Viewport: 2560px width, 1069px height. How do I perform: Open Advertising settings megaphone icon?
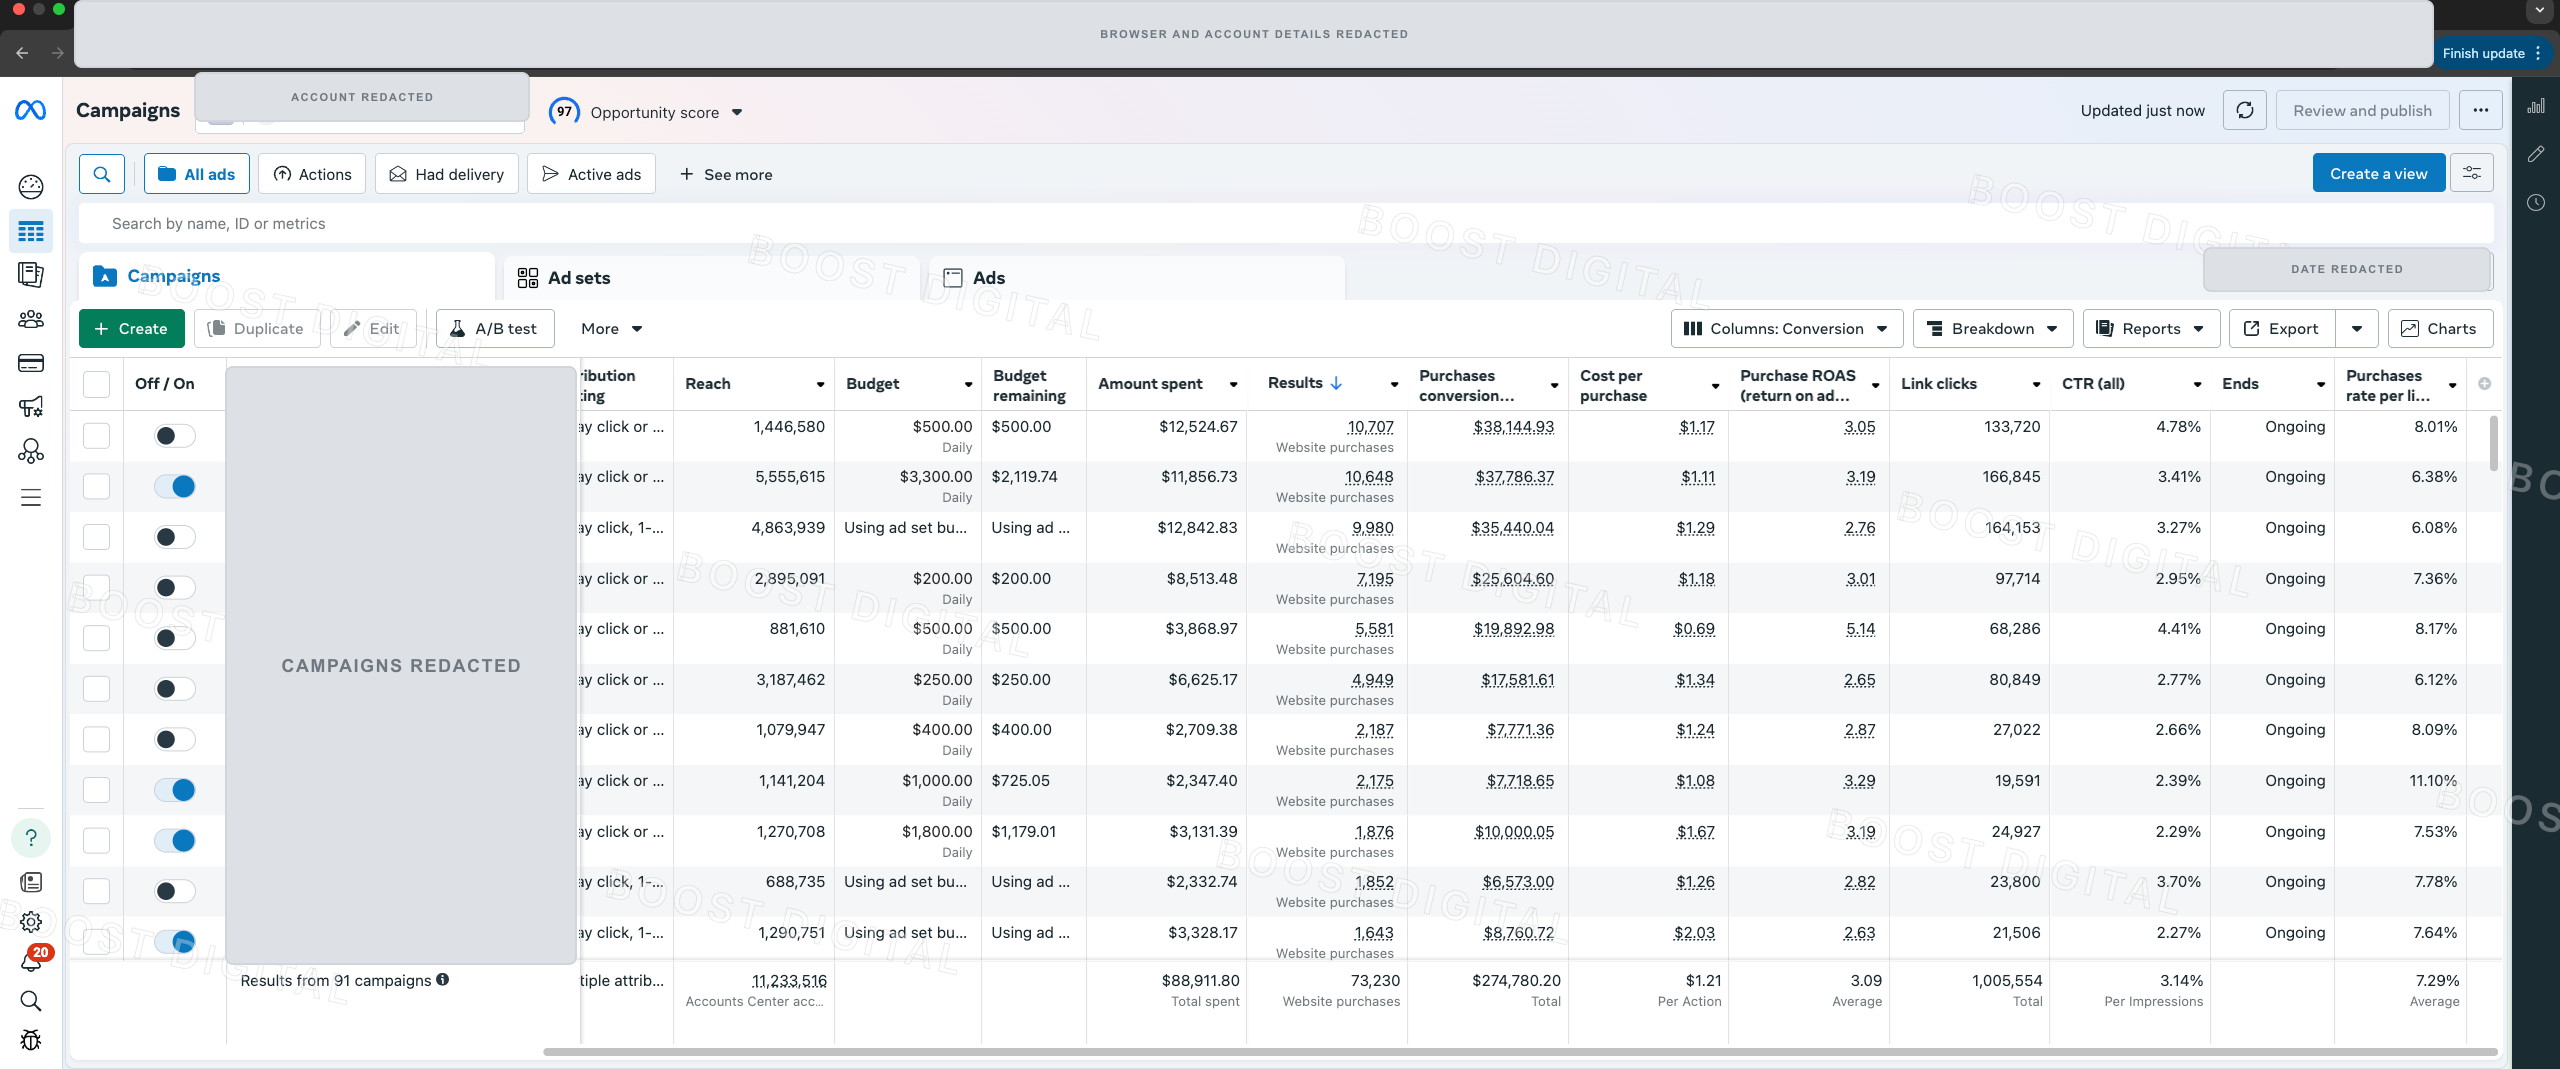(31, 407)
